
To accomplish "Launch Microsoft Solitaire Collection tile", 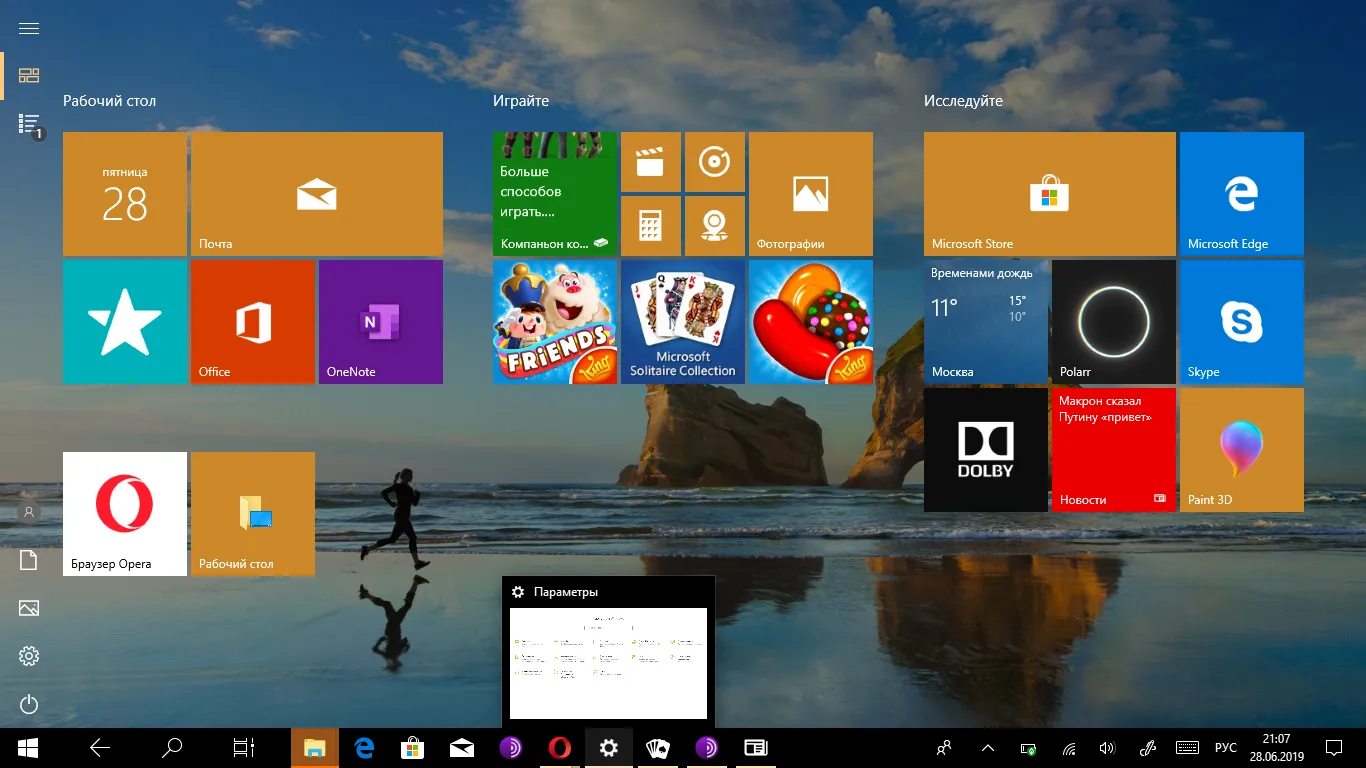I will (x=683, y=322).
